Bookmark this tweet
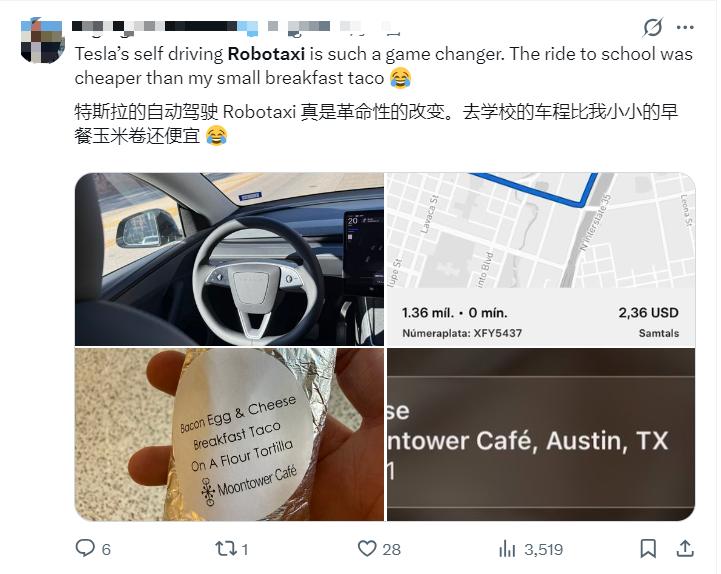721x574 pixels. pos(648,548)
